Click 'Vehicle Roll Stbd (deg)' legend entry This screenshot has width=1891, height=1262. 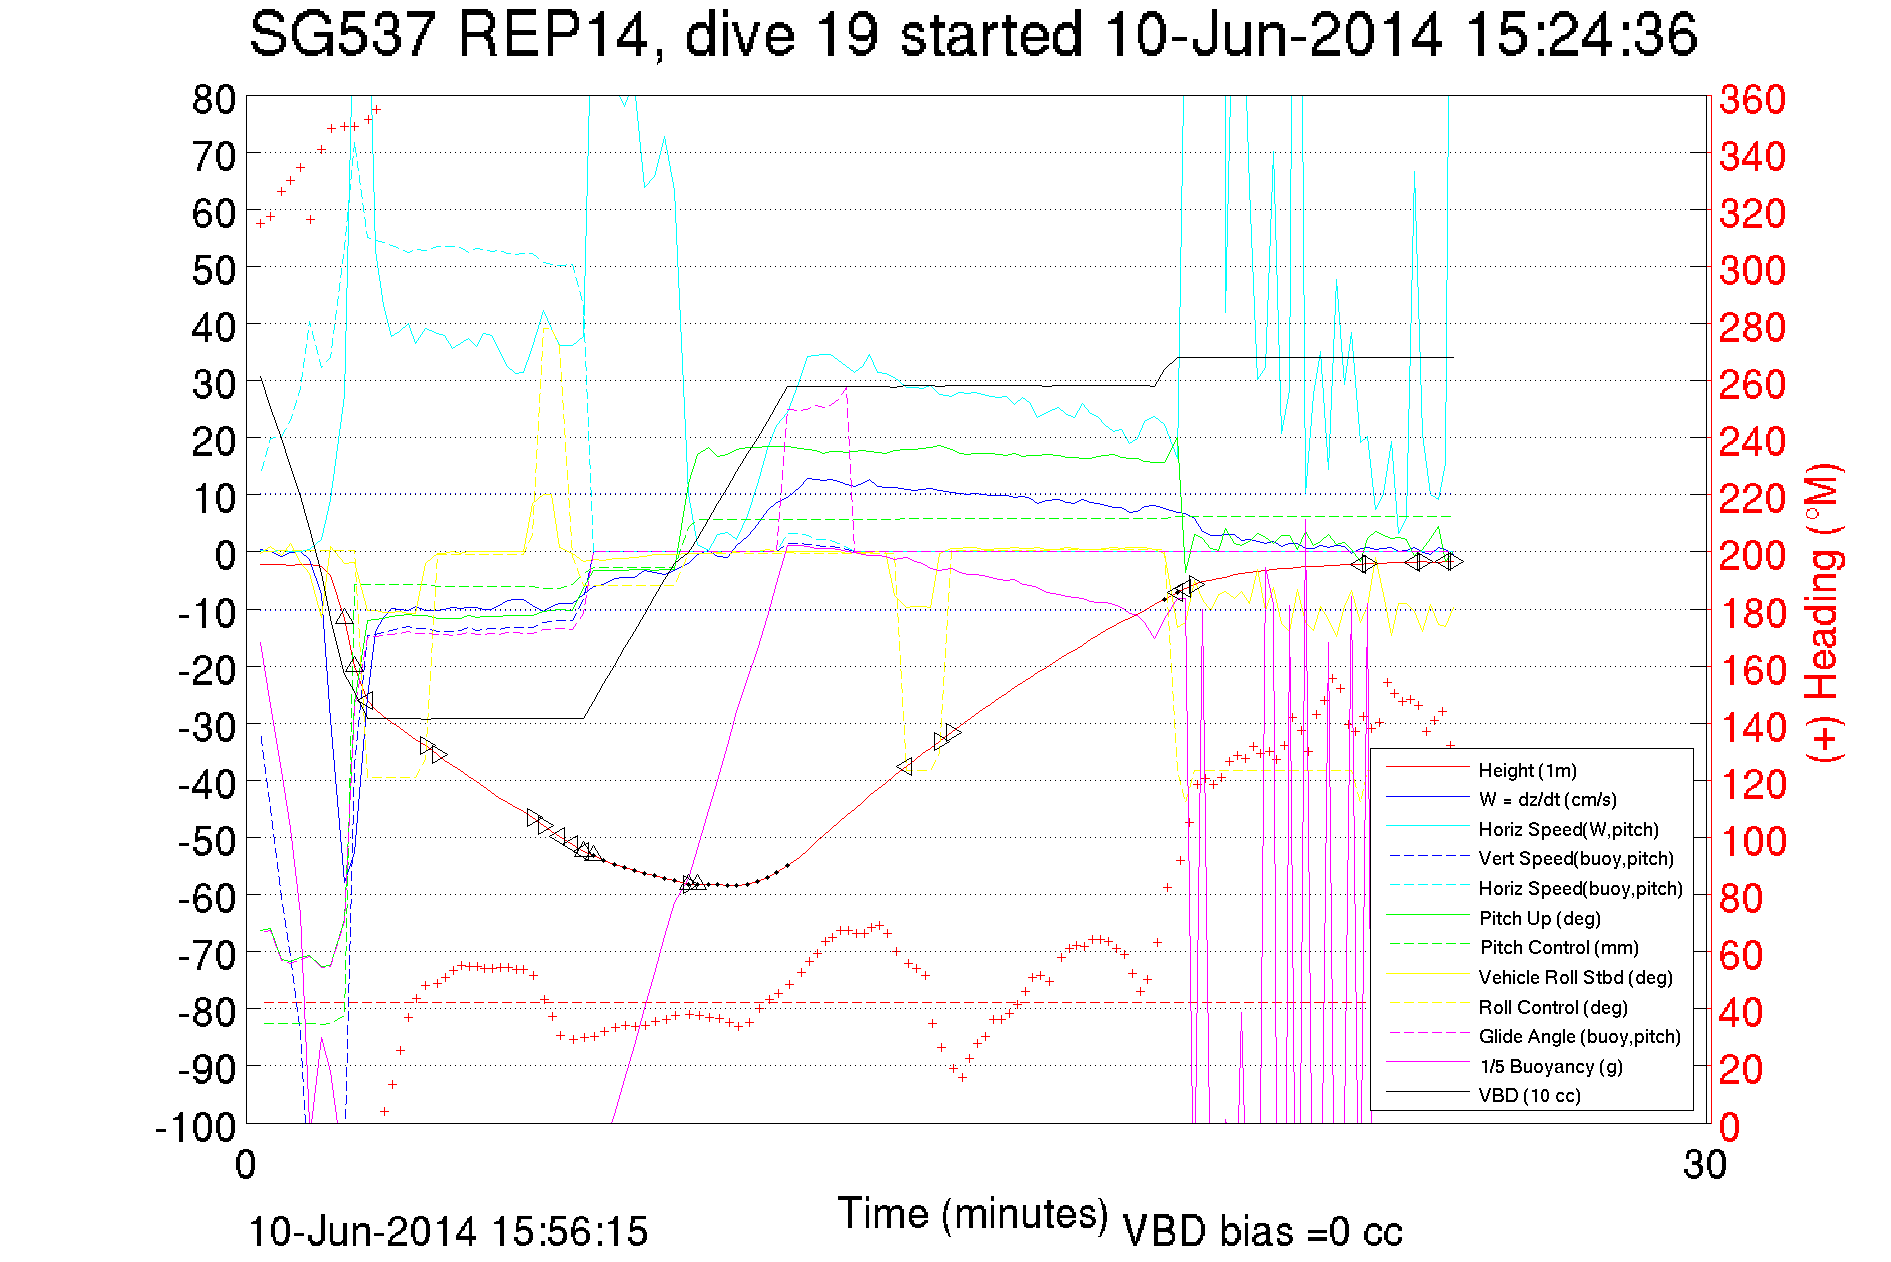click(x=1575, y=977)
